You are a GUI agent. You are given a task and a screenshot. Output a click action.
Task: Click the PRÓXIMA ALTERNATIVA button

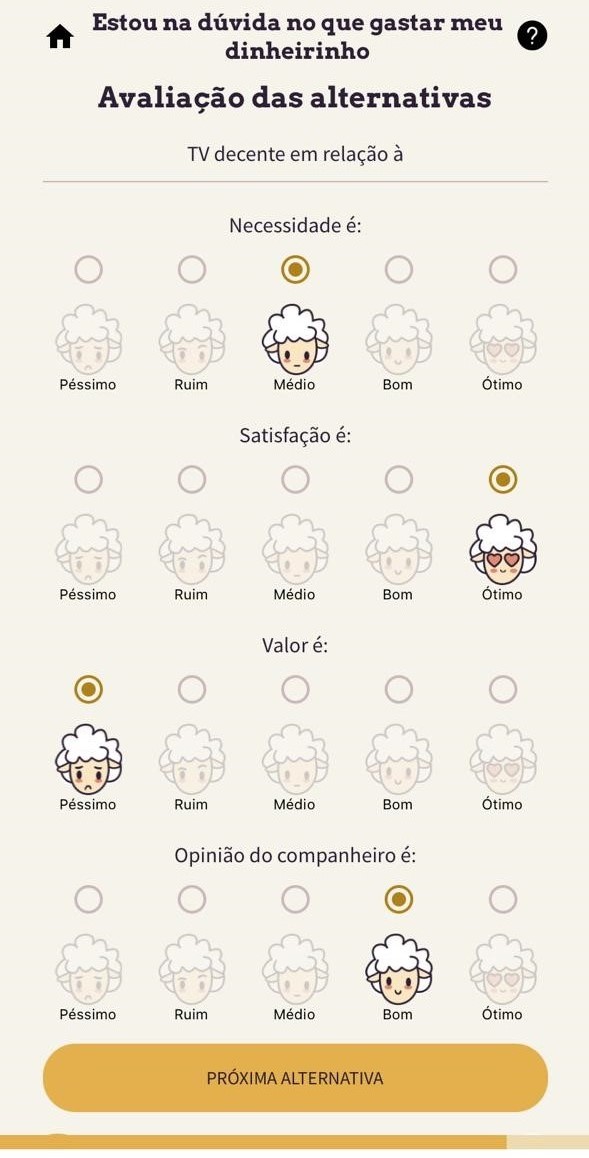coord(295,1078)
